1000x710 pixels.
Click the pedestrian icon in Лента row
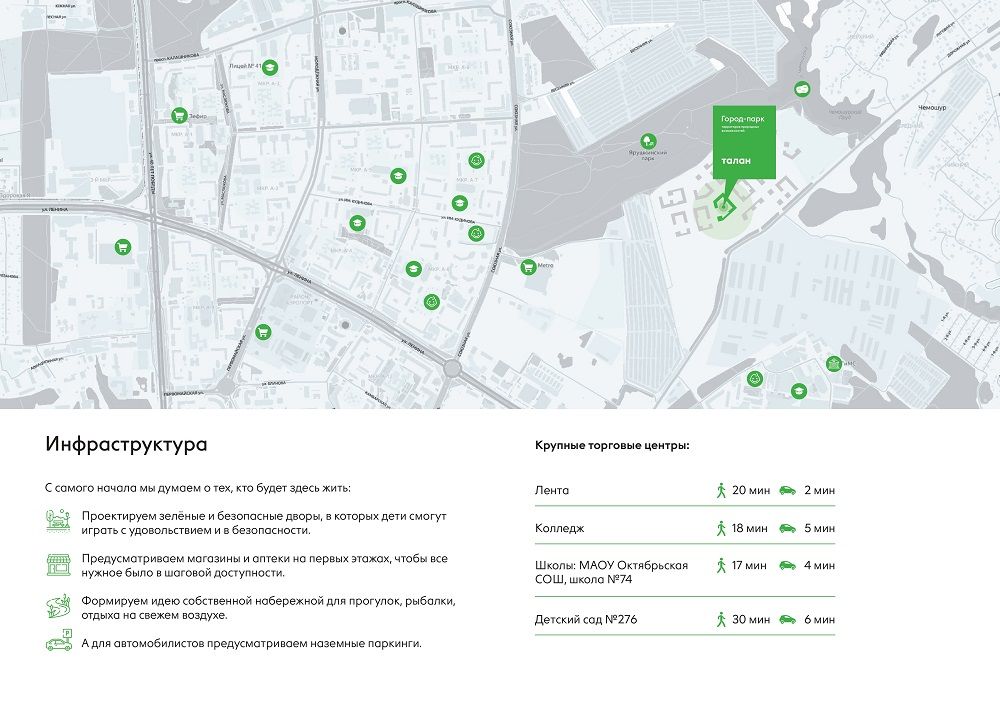[719, 490]
